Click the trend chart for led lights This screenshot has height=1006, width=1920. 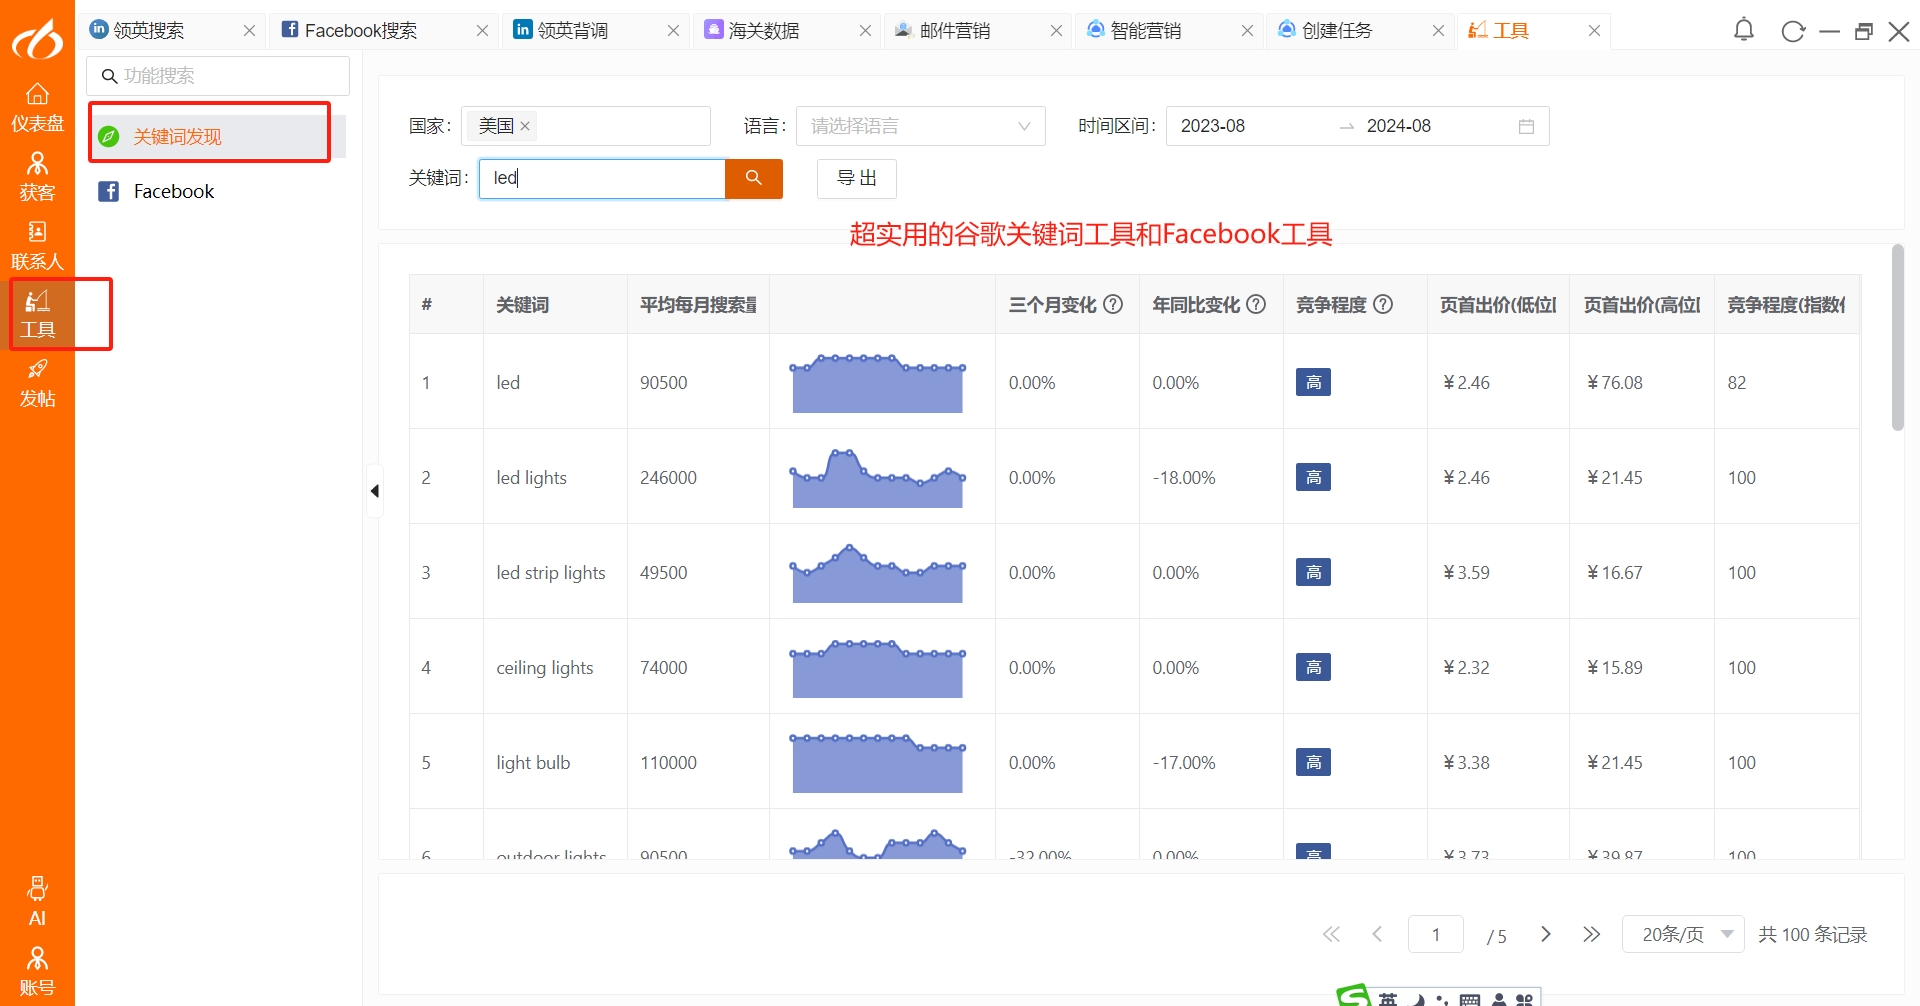[x=878, y=478]
